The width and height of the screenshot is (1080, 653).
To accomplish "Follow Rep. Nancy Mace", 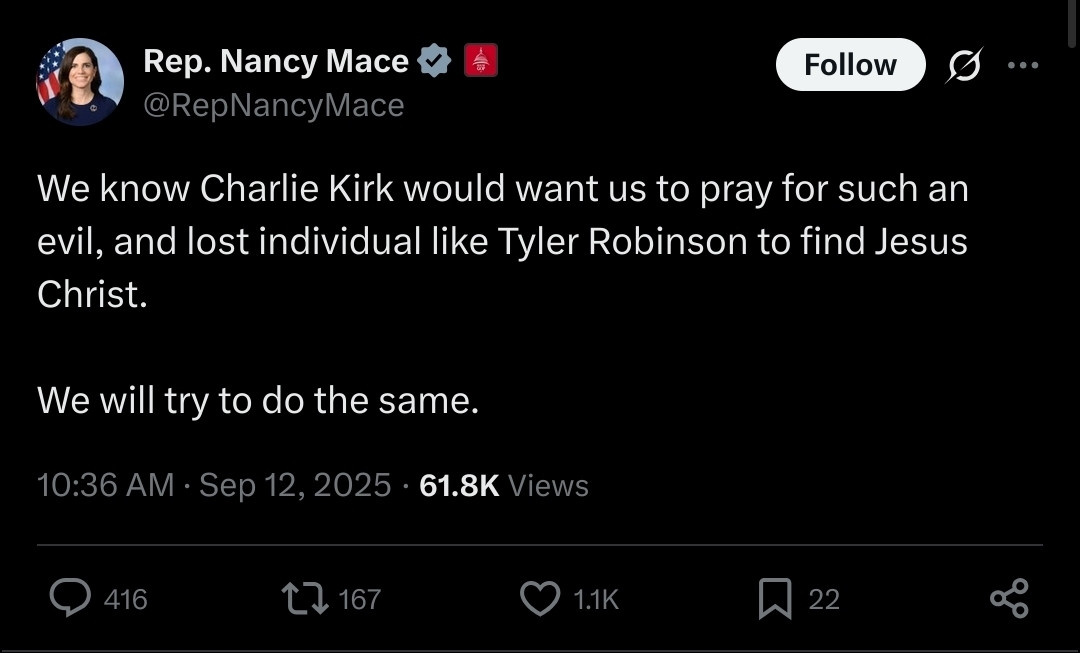I will 850,65.
